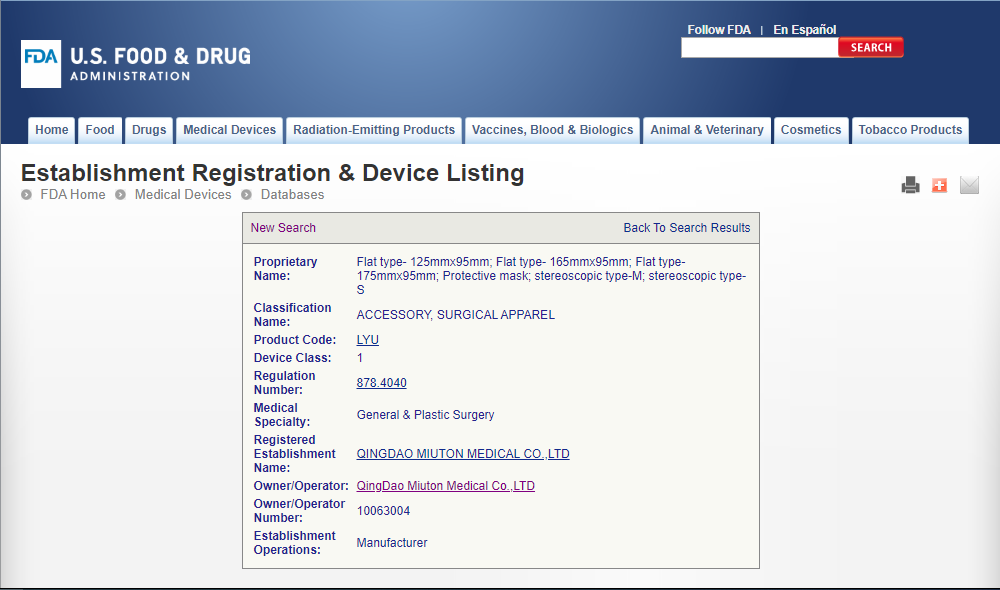Click the Proprietary Name label

(285, 269)
